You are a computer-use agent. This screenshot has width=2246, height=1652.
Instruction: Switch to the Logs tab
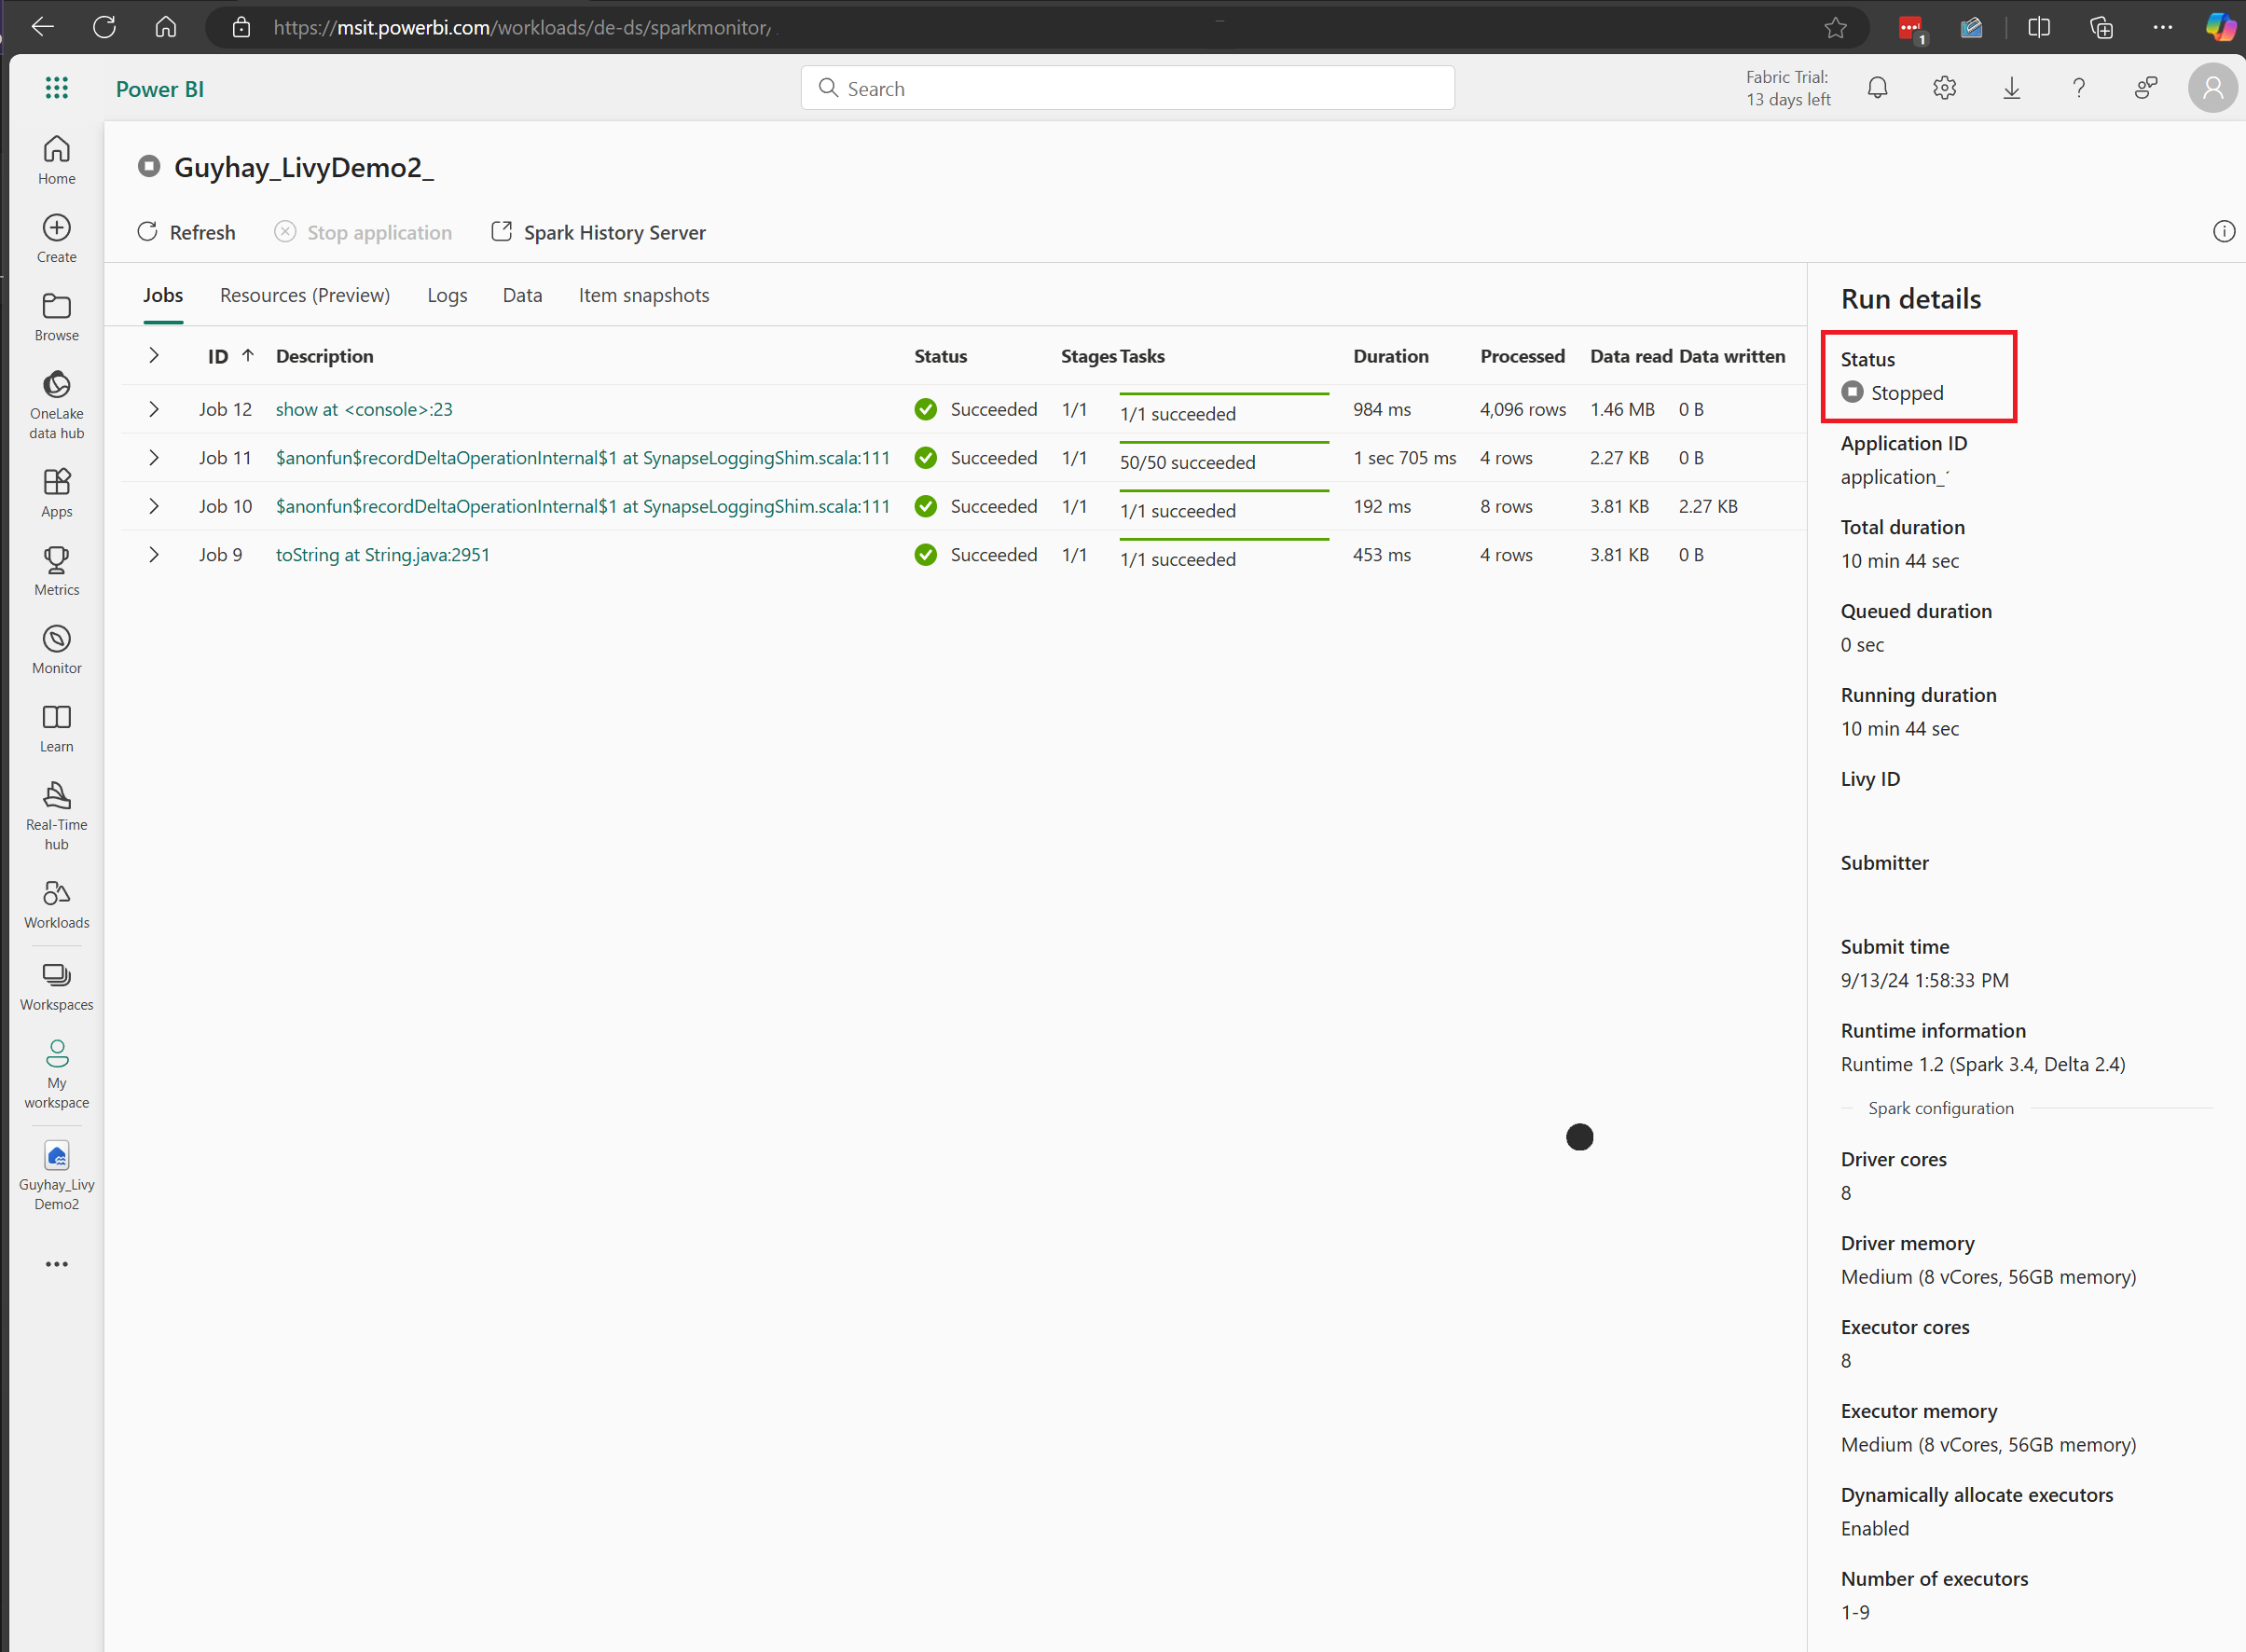[447, 295]
